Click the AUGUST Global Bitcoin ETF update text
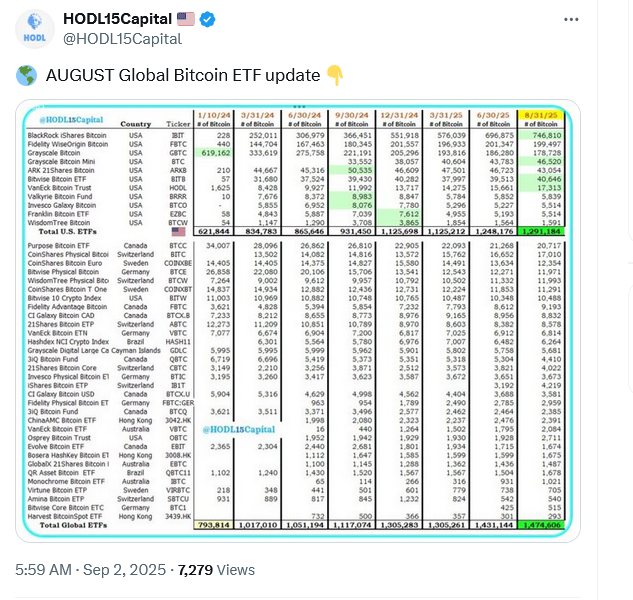Screen dimensions: 633x600 [x=181, y=75]
